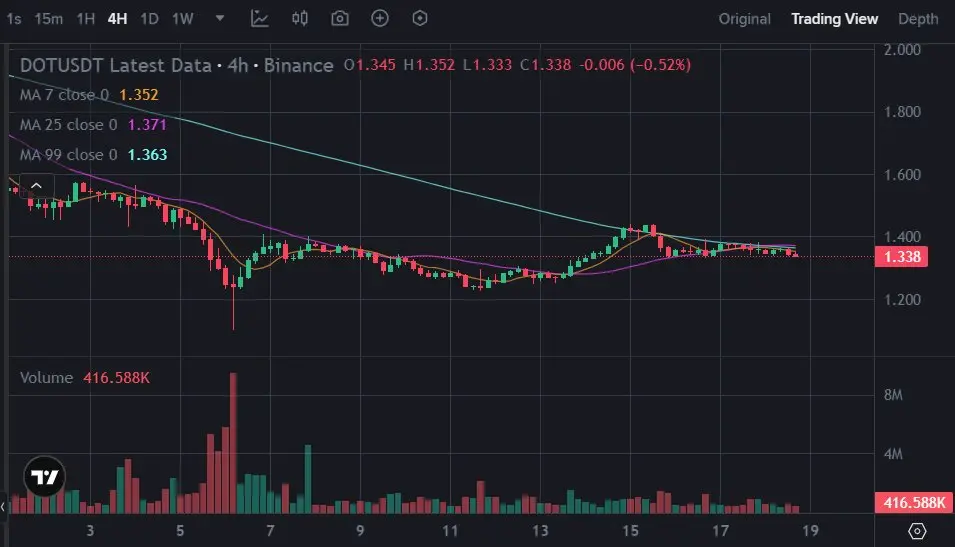Switch to the 1s time interval
Viewport: 955px width, 547px height.
point(13,18)
